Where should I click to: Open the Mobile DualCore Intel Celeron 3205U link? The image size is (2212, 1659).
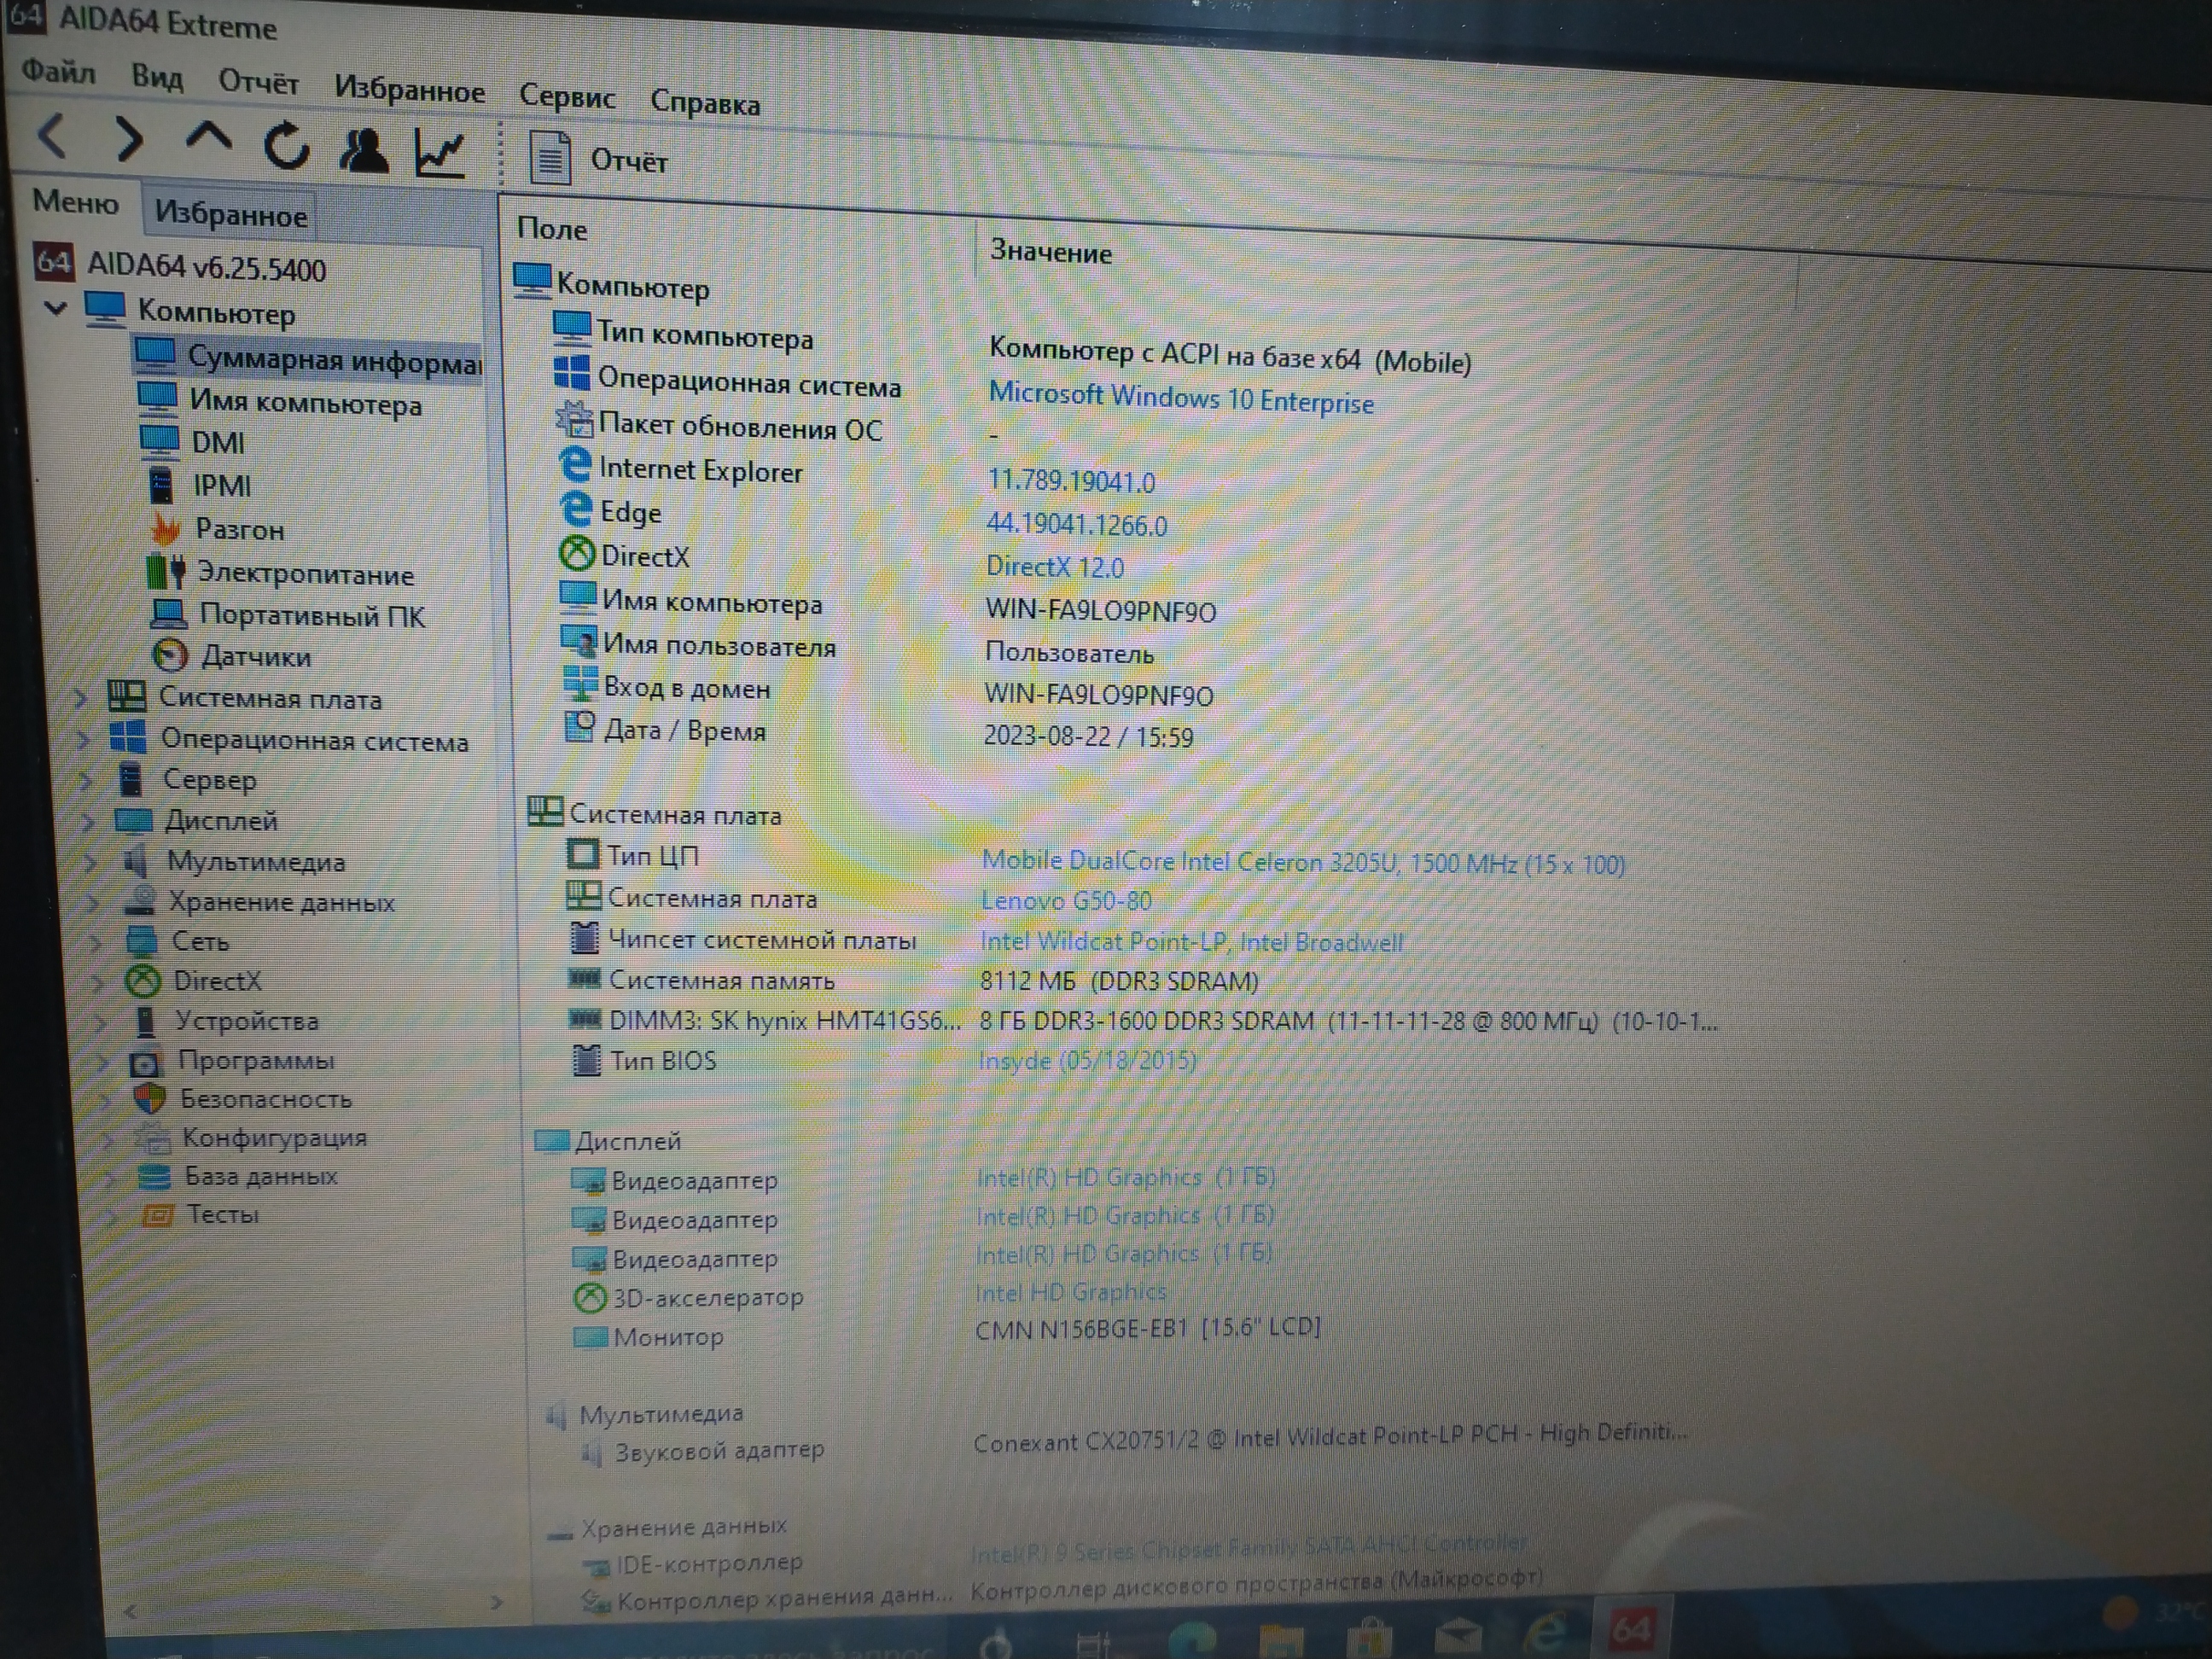(x=1302, y=862)
